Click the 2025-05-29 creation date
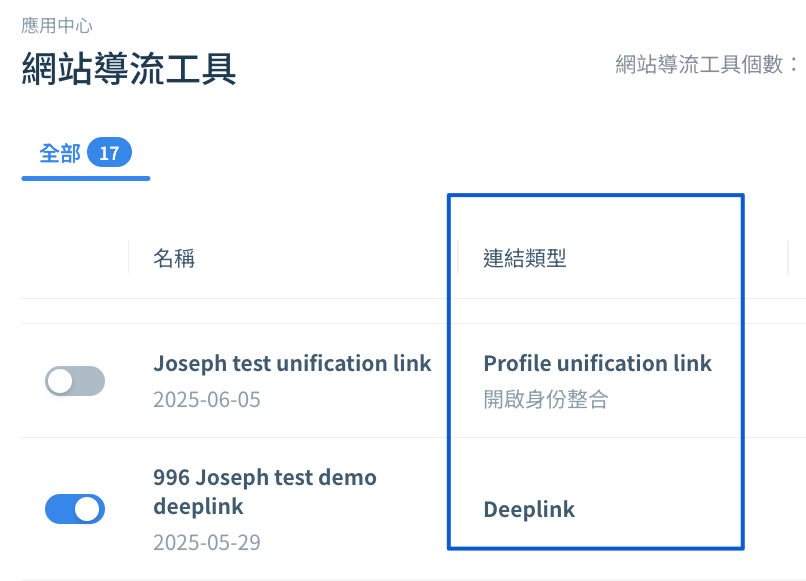The height and width of the screenshot is (581, 806). click(207, 542)
